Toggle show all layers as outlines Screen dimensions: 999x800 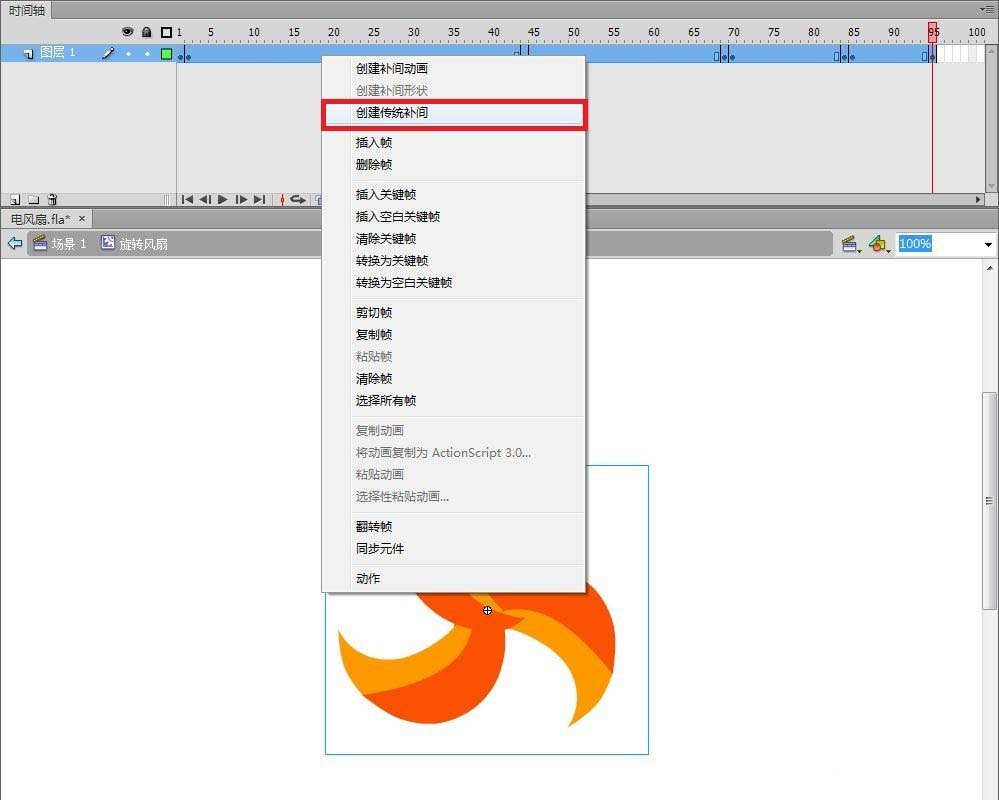click(x=166, y=32)
